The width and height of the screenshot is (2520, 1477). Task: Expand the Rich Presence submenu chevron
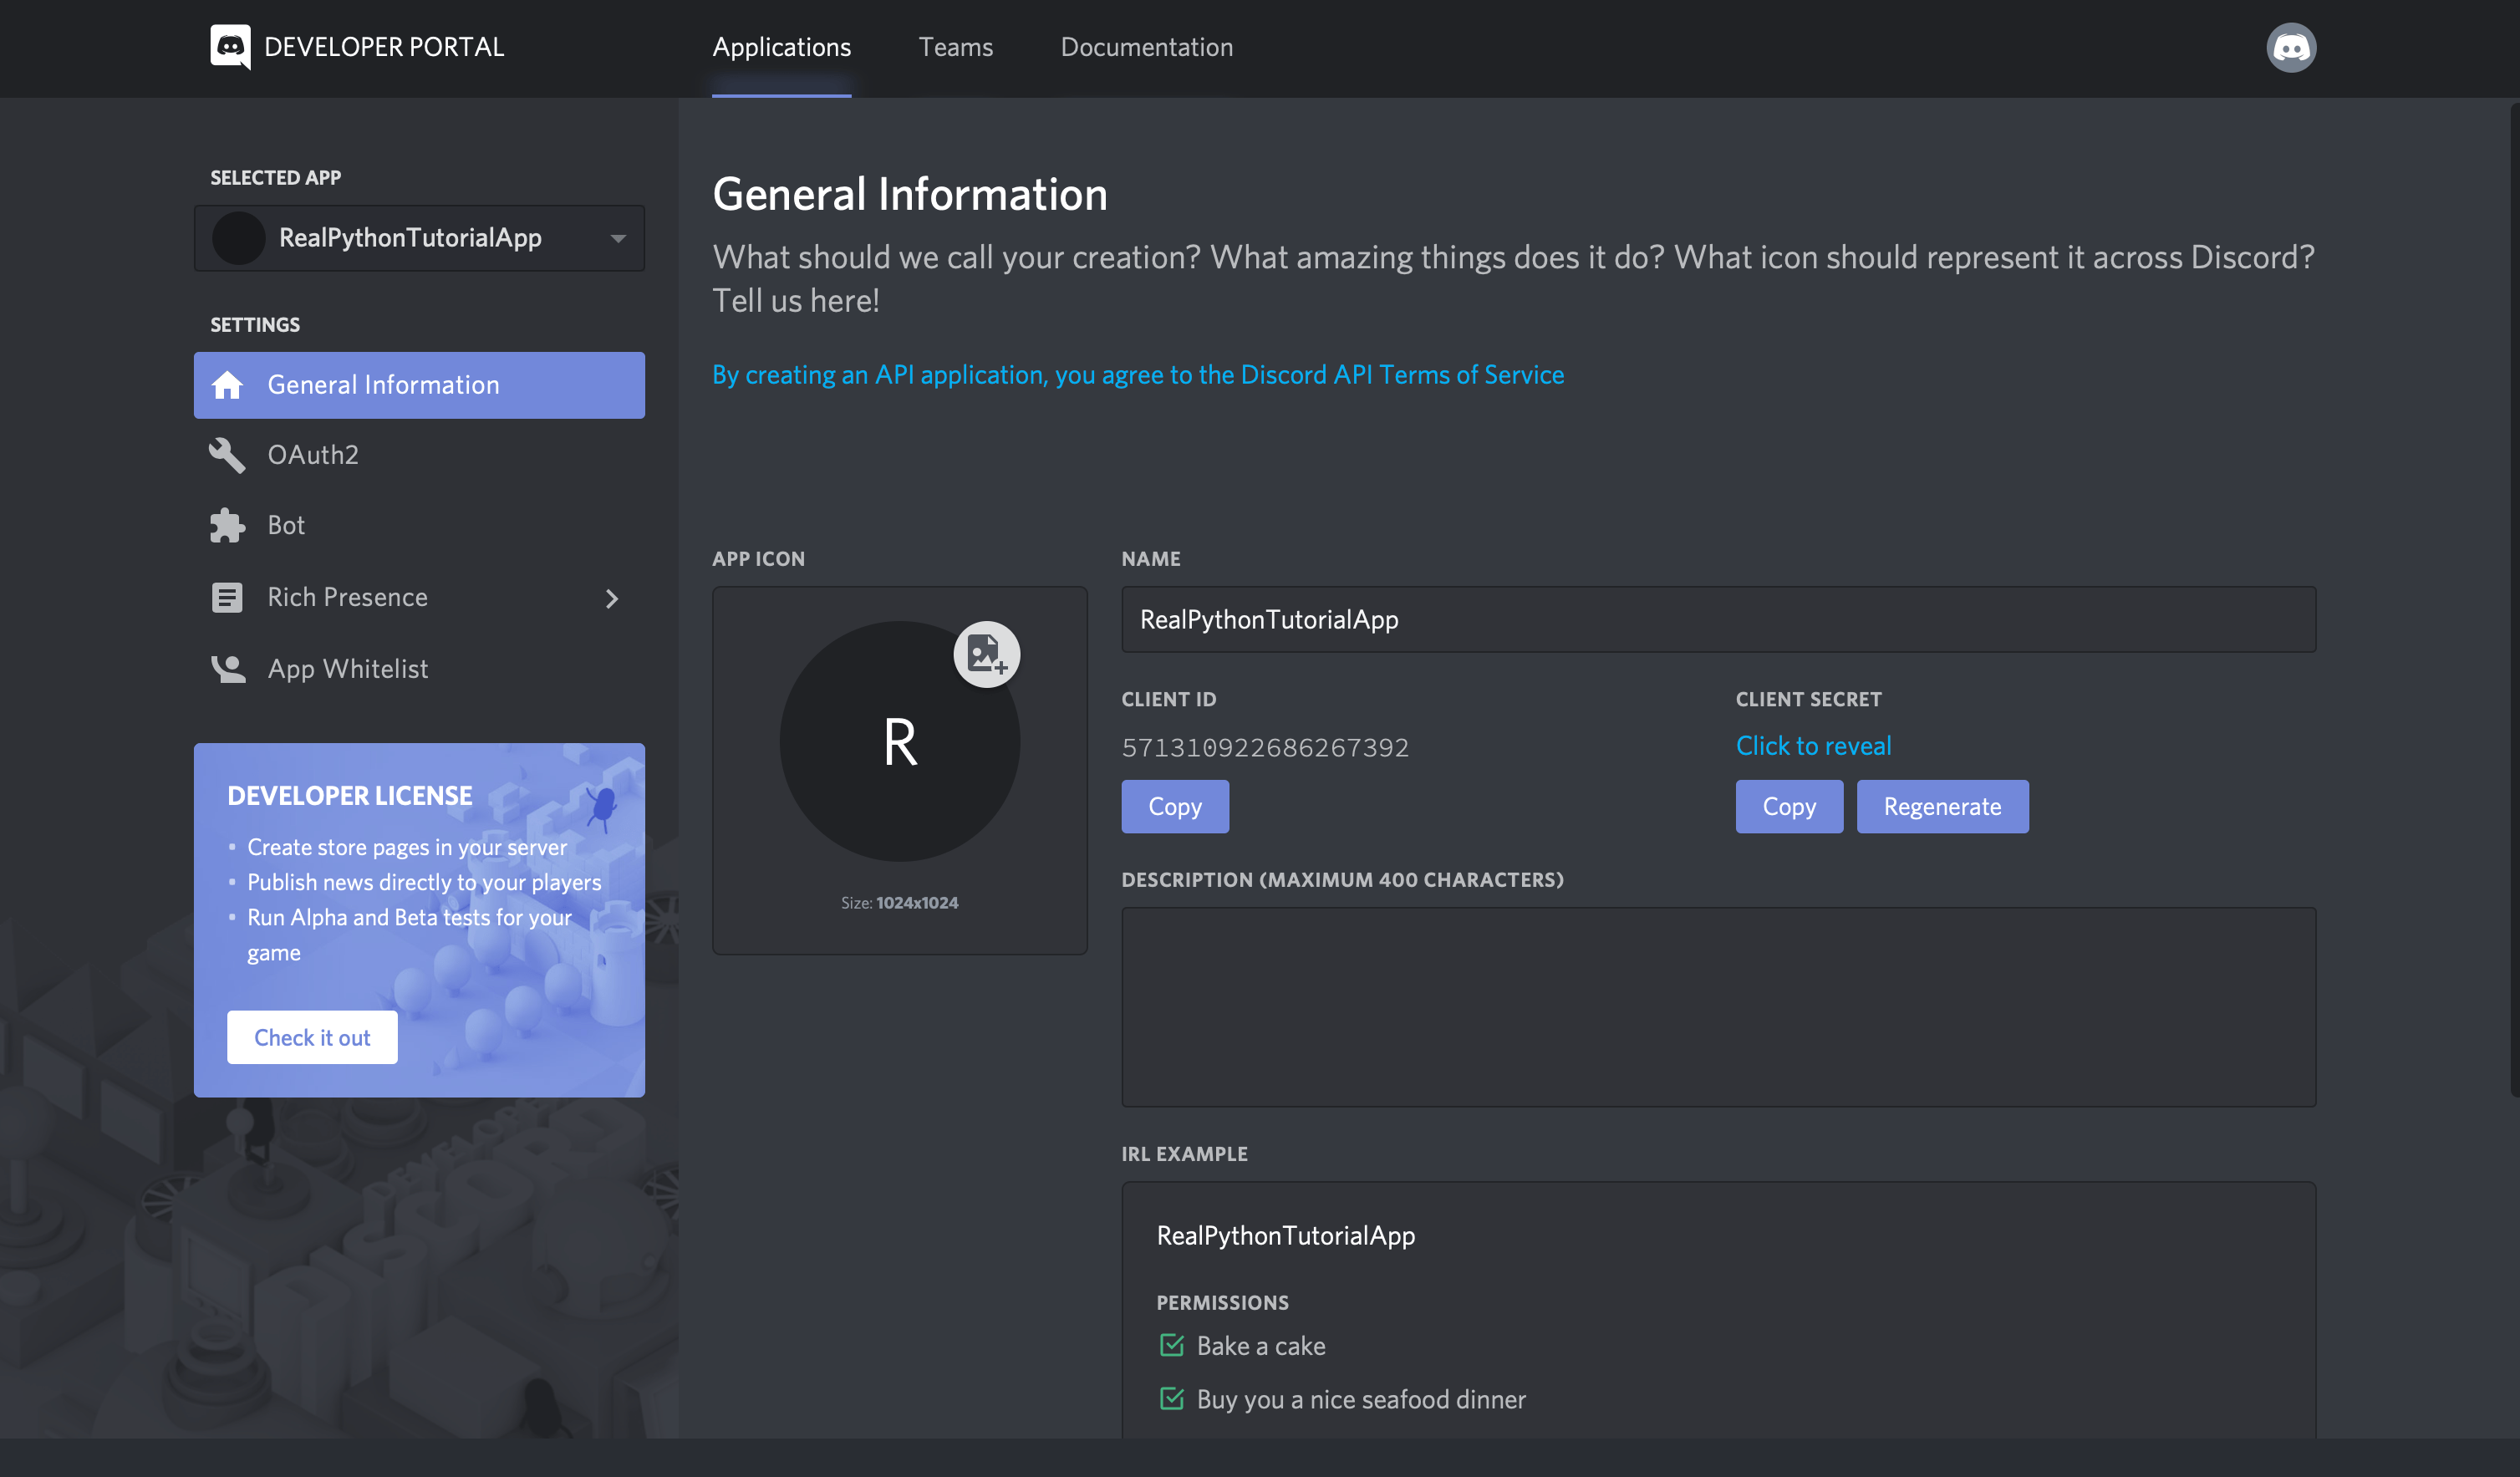pyautogui.click(x=612, y=598)
